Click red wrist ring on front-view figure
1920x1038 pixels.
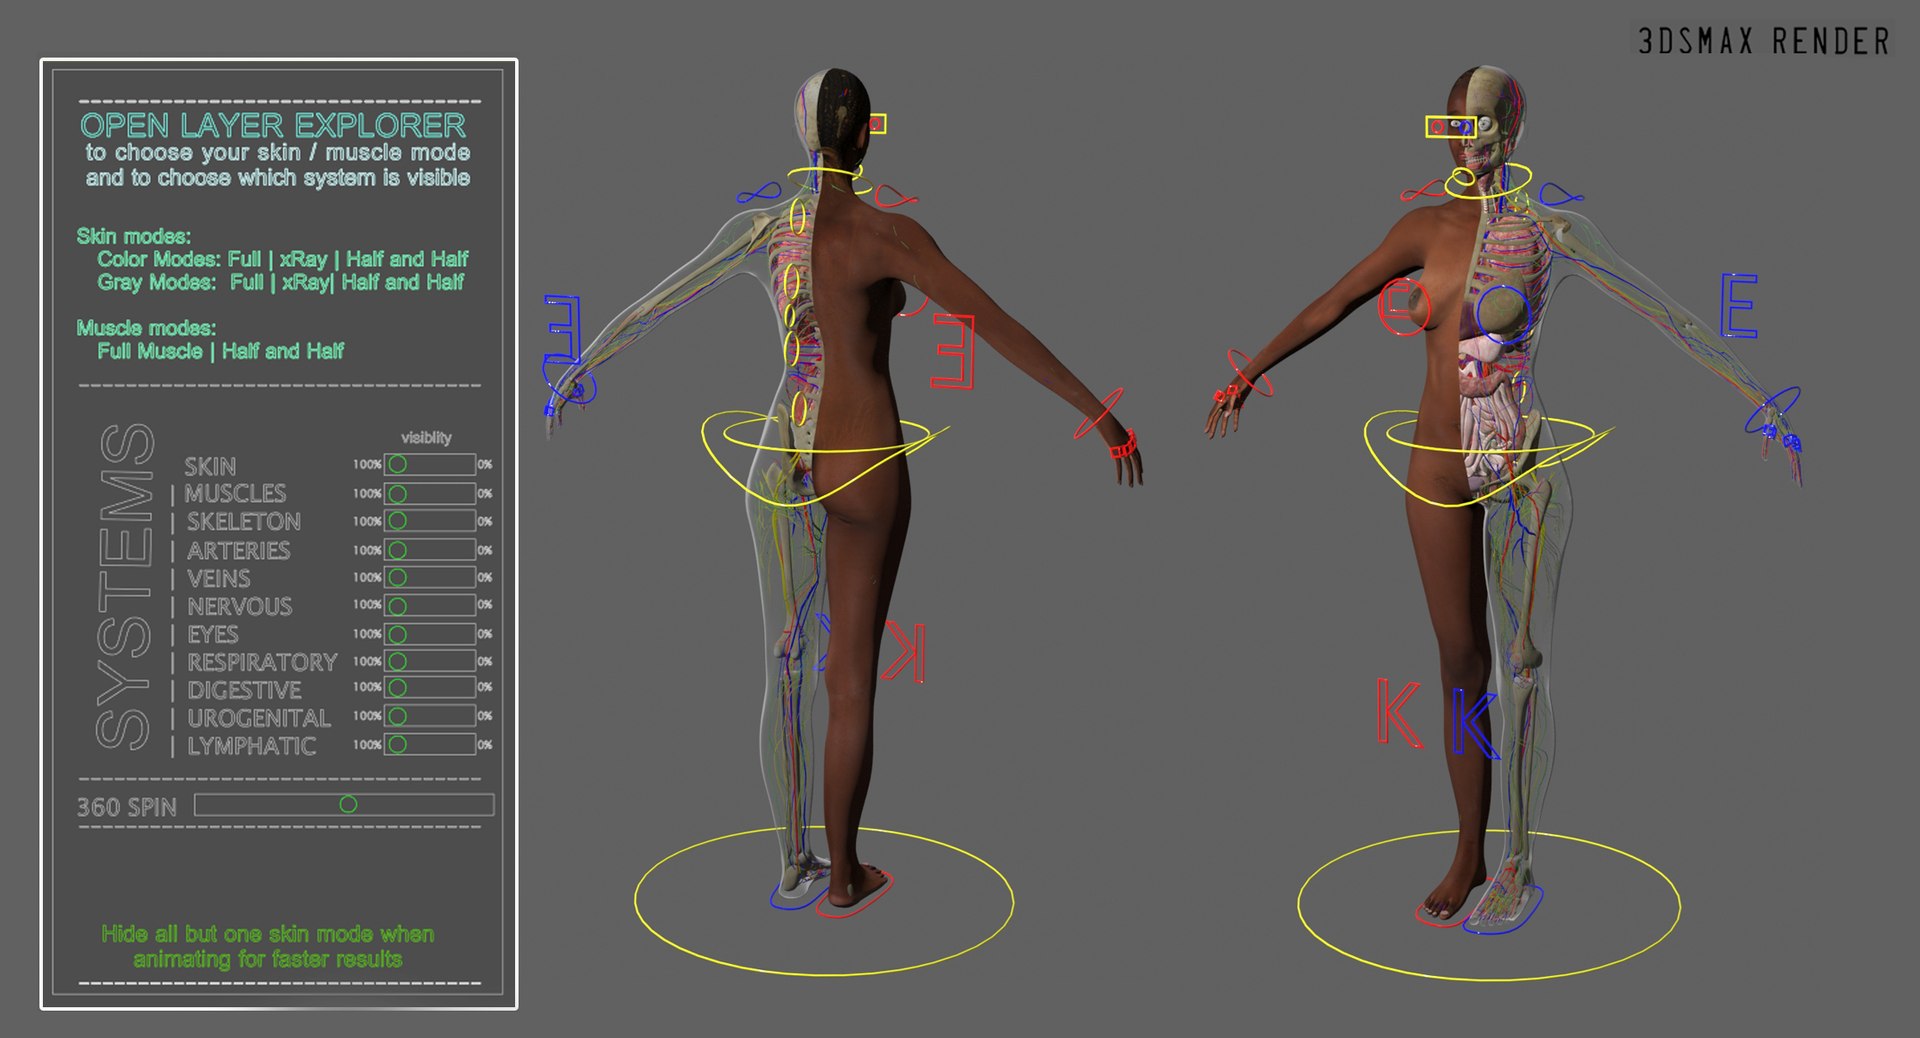click(x=1251, y=373)
